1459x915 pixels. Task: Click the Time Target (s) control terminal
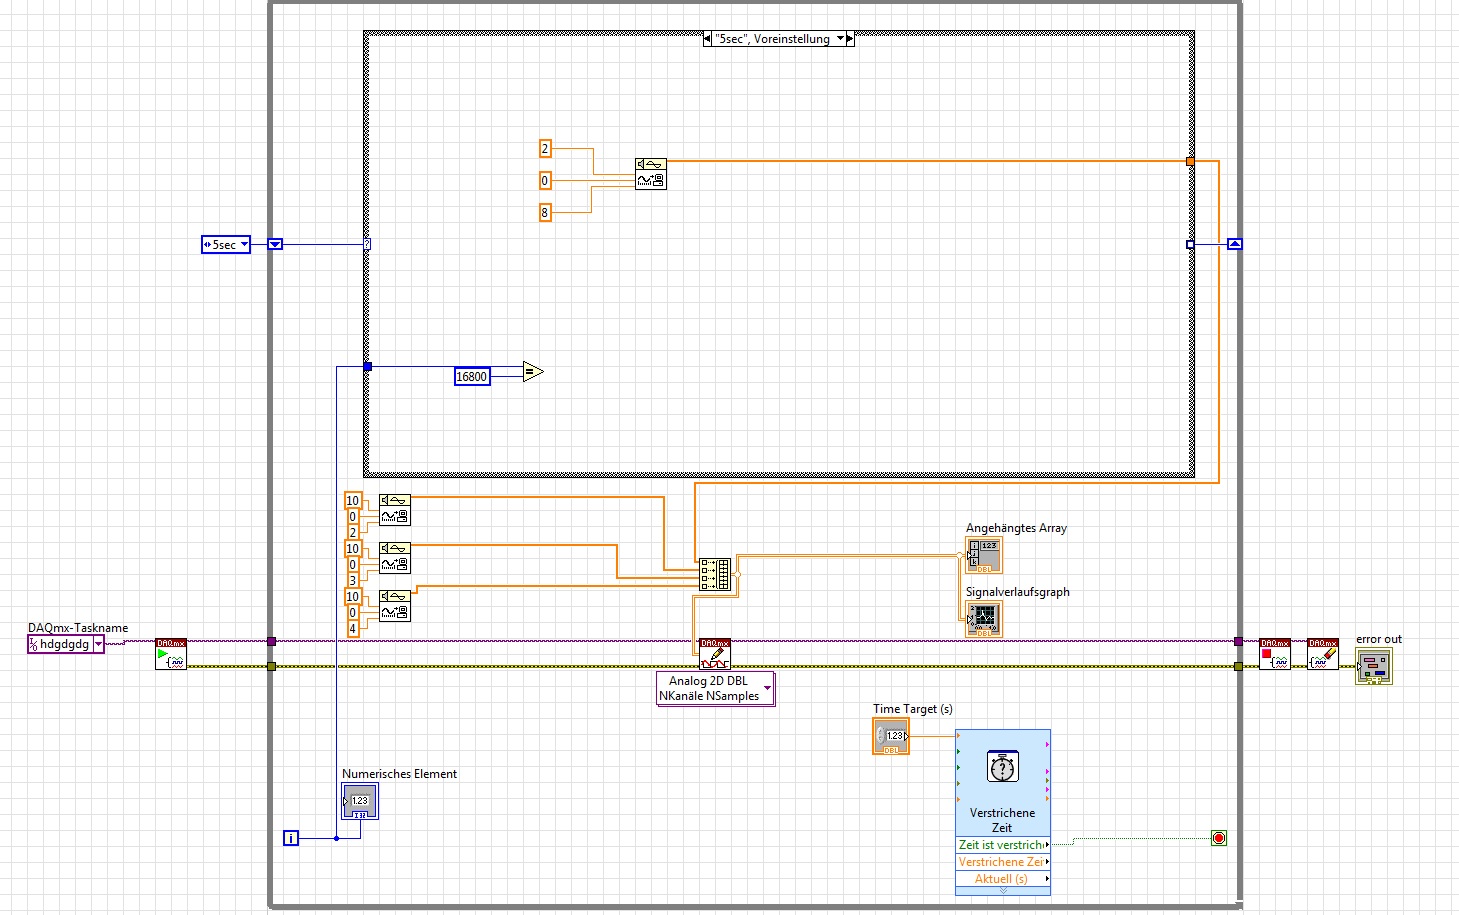tap(891, 736)
